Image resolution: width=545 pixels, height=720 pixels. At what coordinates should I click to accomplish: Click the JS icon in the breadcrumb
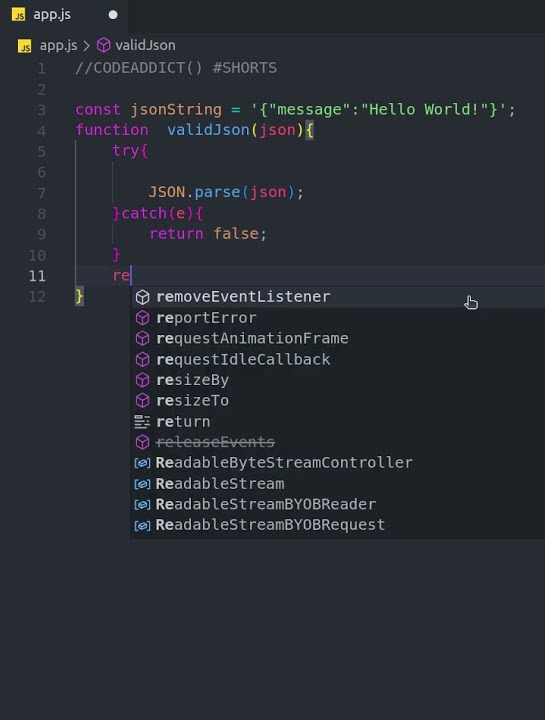24,46
